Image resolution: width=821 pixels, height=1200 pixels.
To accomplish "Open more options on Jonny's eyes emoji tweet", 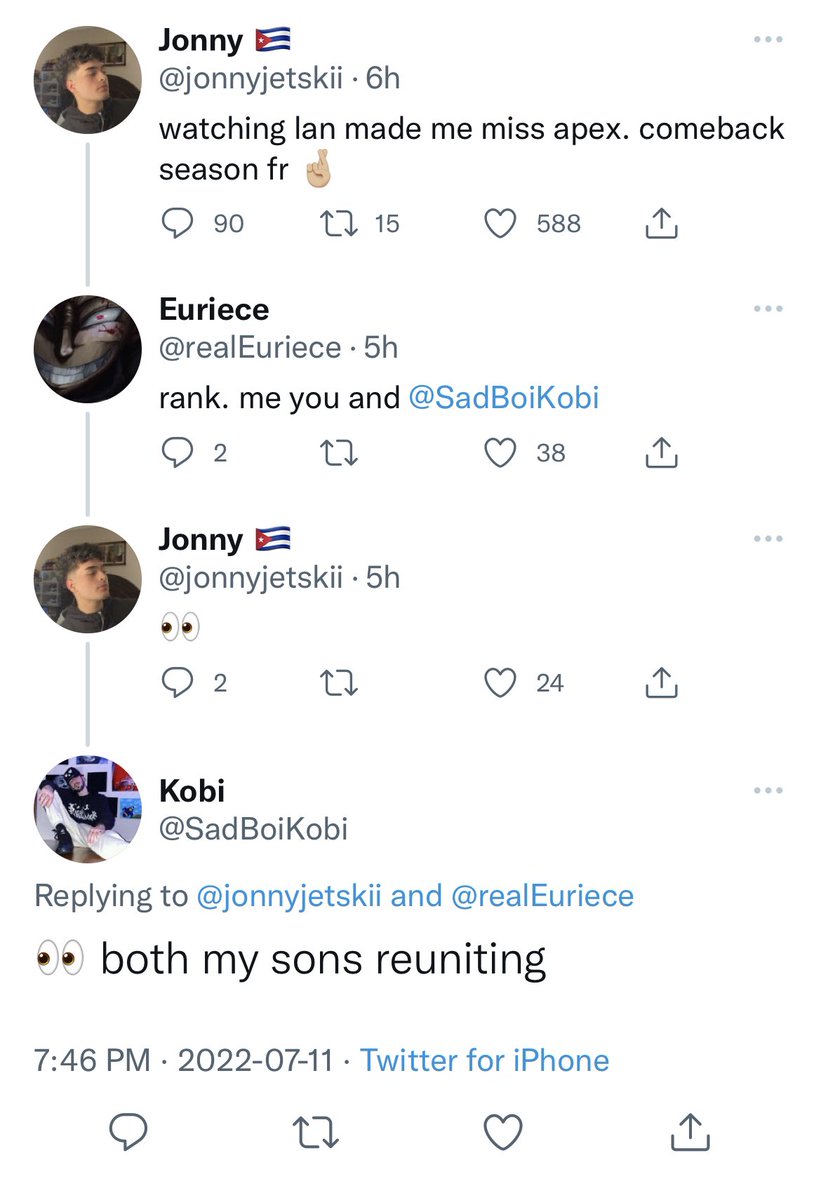I will click(767, 539).
